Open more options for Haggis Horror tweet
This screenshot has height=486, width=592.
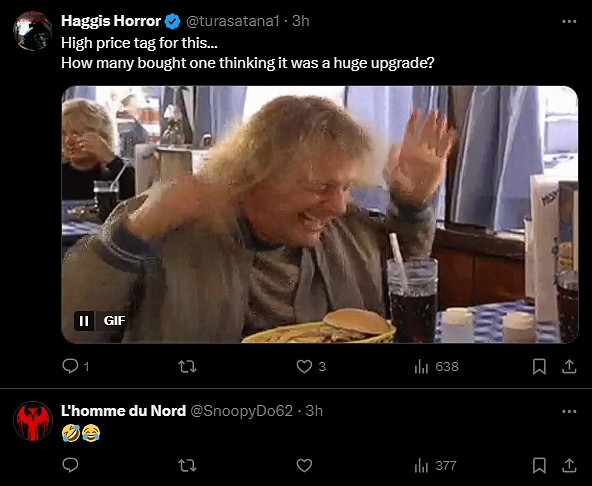569,22
